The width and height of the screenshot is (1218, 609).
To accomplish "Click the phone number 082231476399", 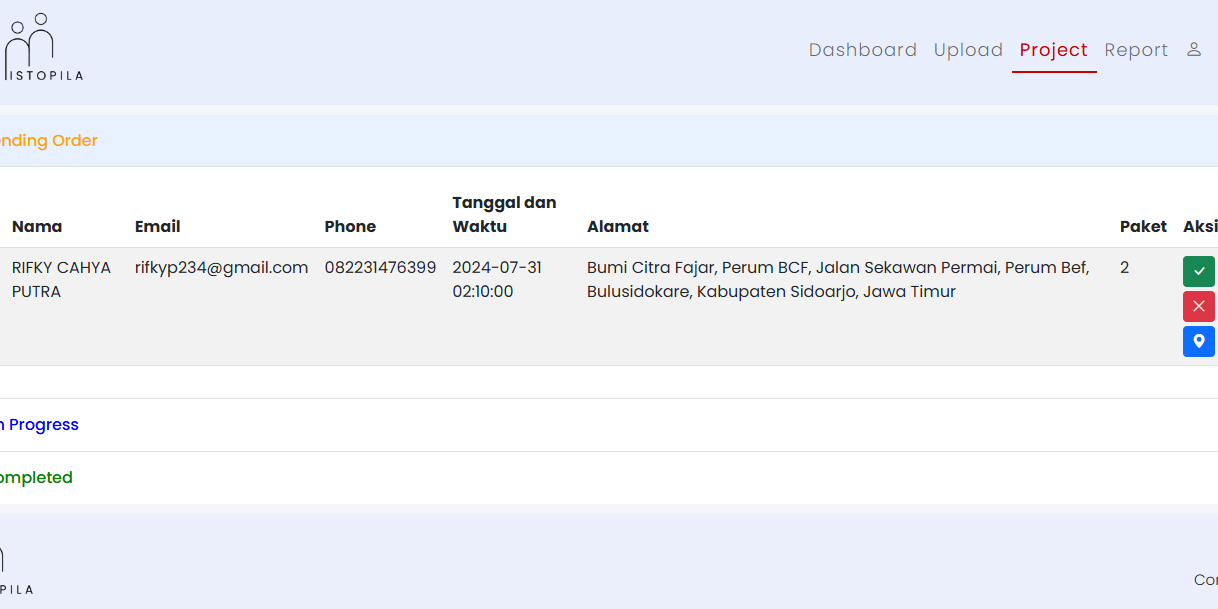I will click(x=380, y=268).
